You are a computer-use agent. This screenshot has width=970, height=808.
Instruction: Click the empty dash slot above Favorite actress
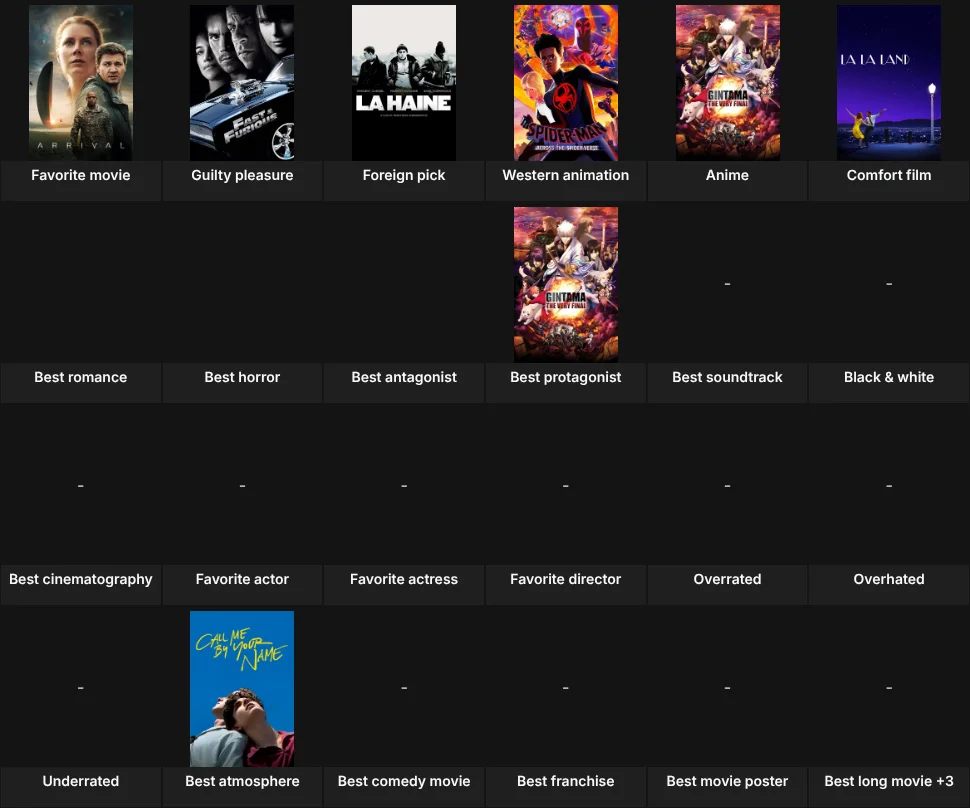[404, 486]
